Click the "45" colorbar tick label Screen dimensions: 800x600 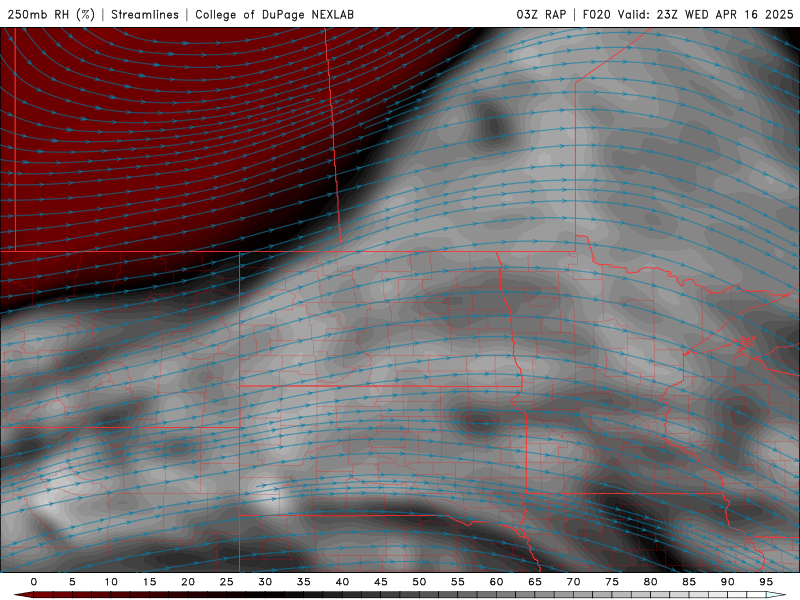point(381,582)
